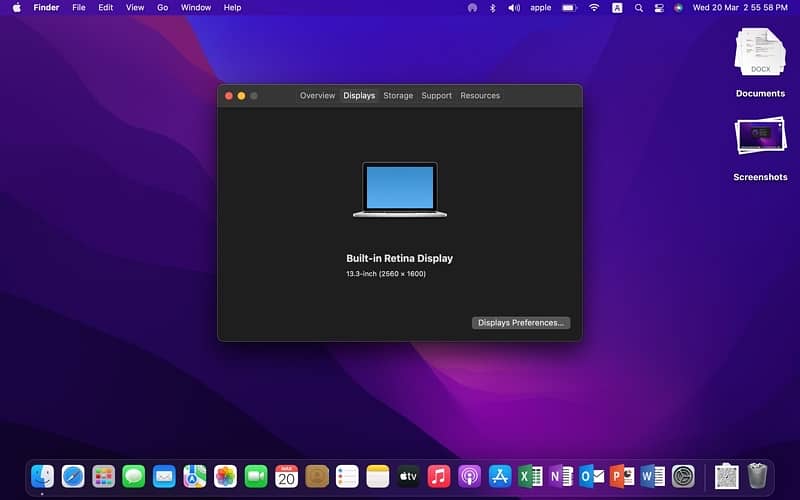Open the Window menu
The width and height of the screenshot is (800, 500).
pyautogui.click(x=196, y=8)
